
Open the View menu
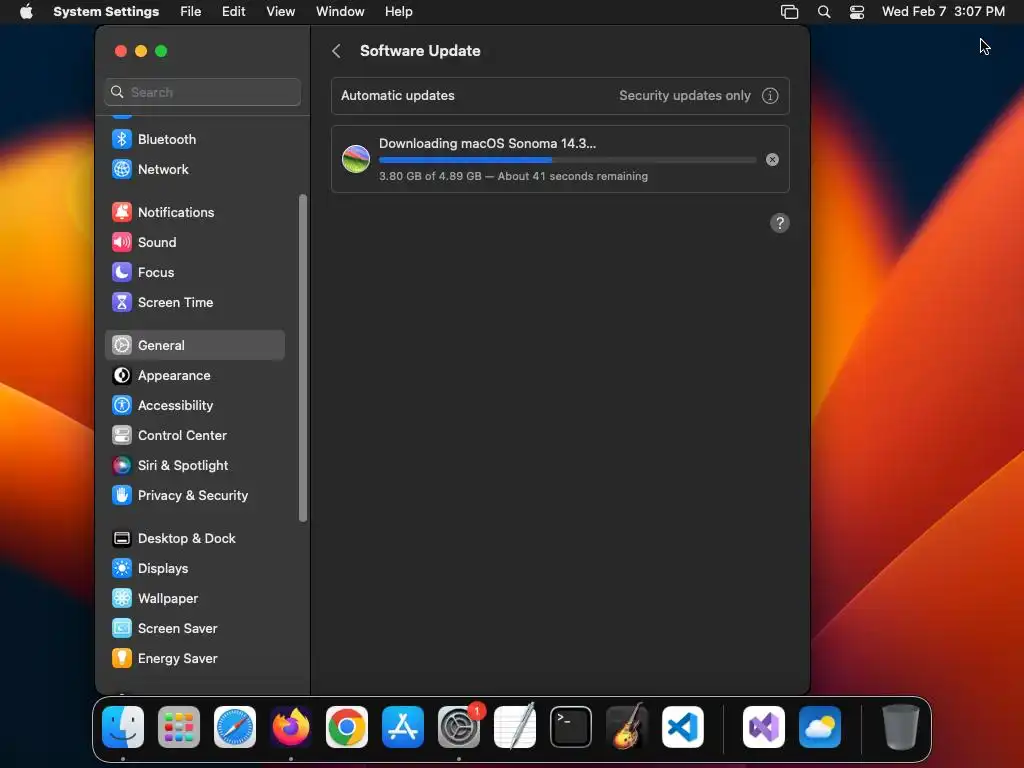pyautogui.click(x=280, y=12)
